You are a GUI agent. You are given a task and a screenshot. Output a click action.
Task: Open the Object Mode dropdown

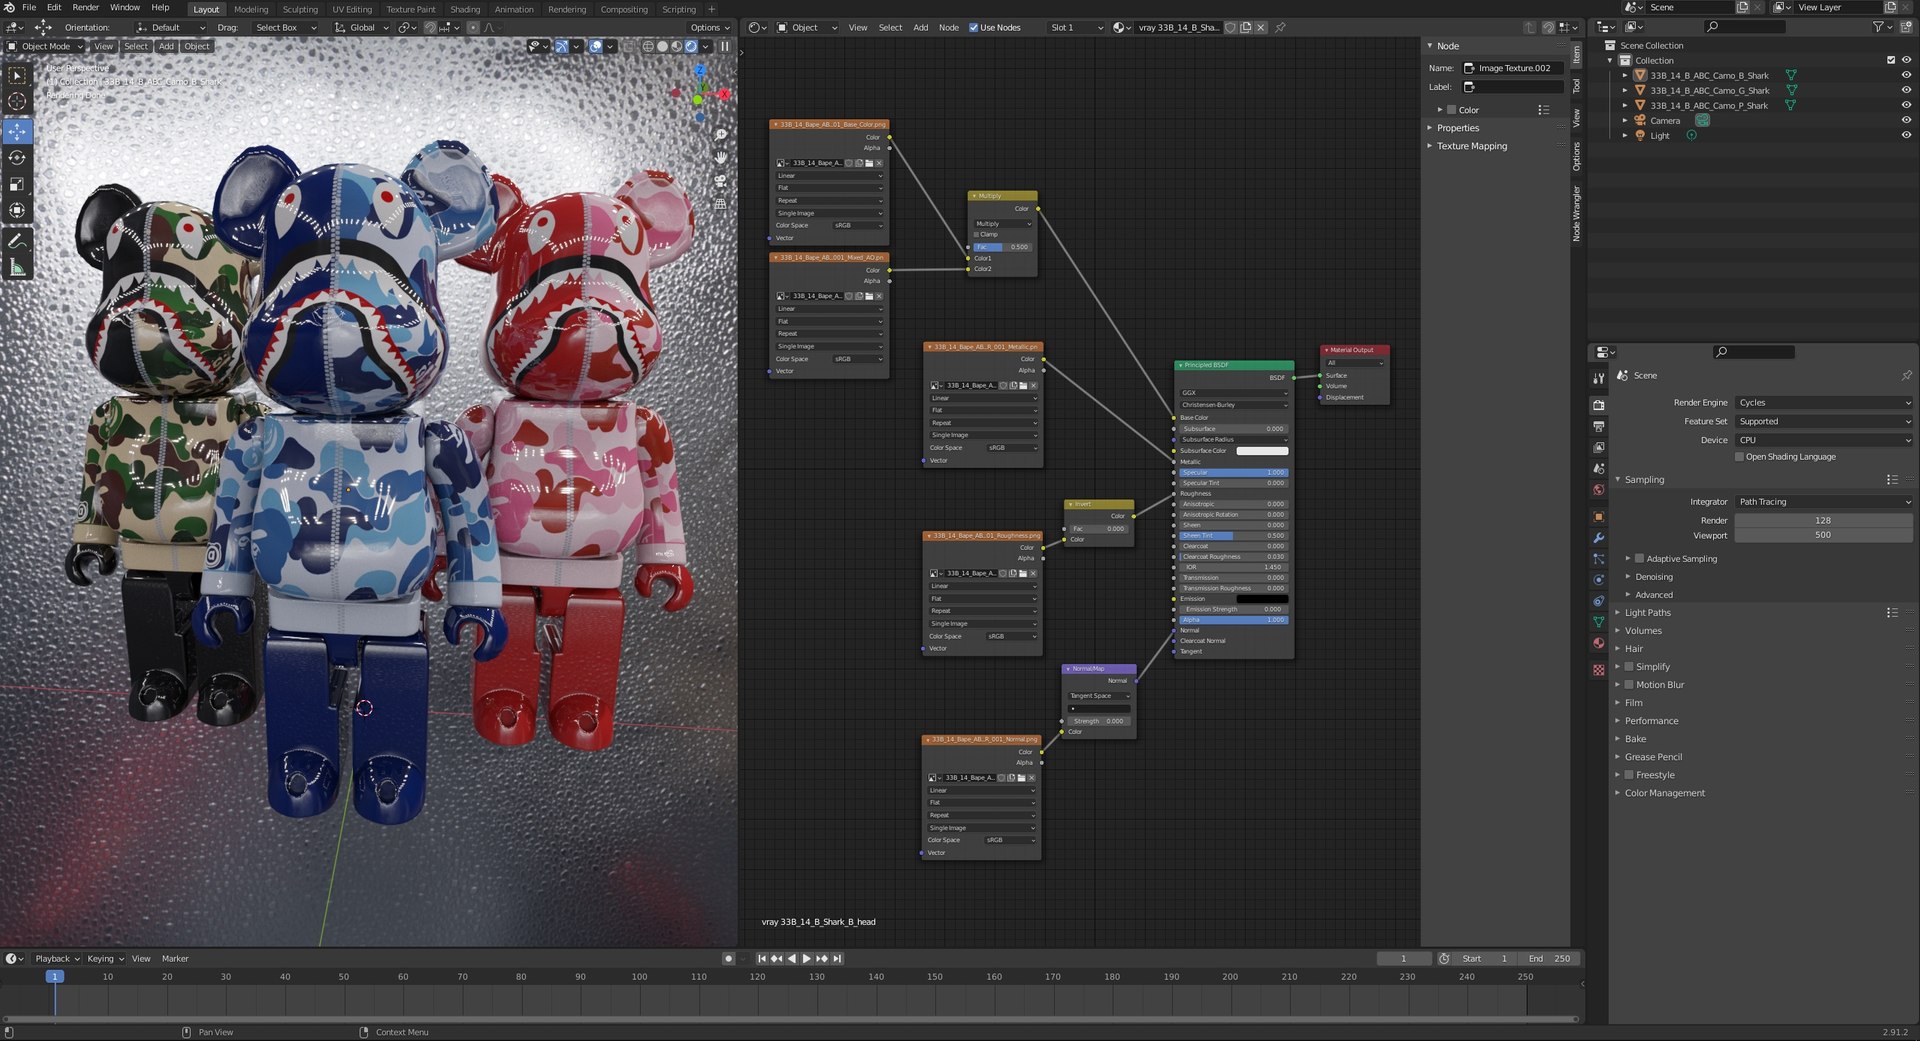[x=45, y=46]
